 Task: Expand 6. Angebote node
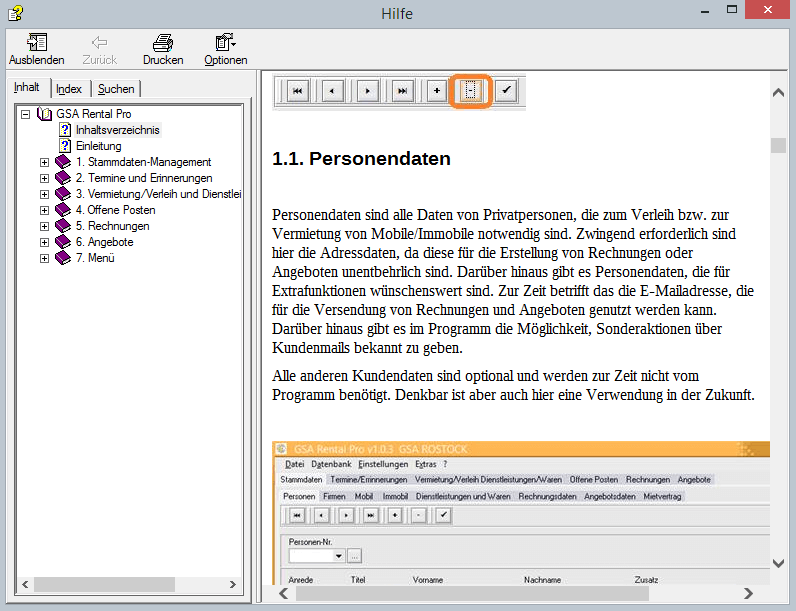[44, 242]
